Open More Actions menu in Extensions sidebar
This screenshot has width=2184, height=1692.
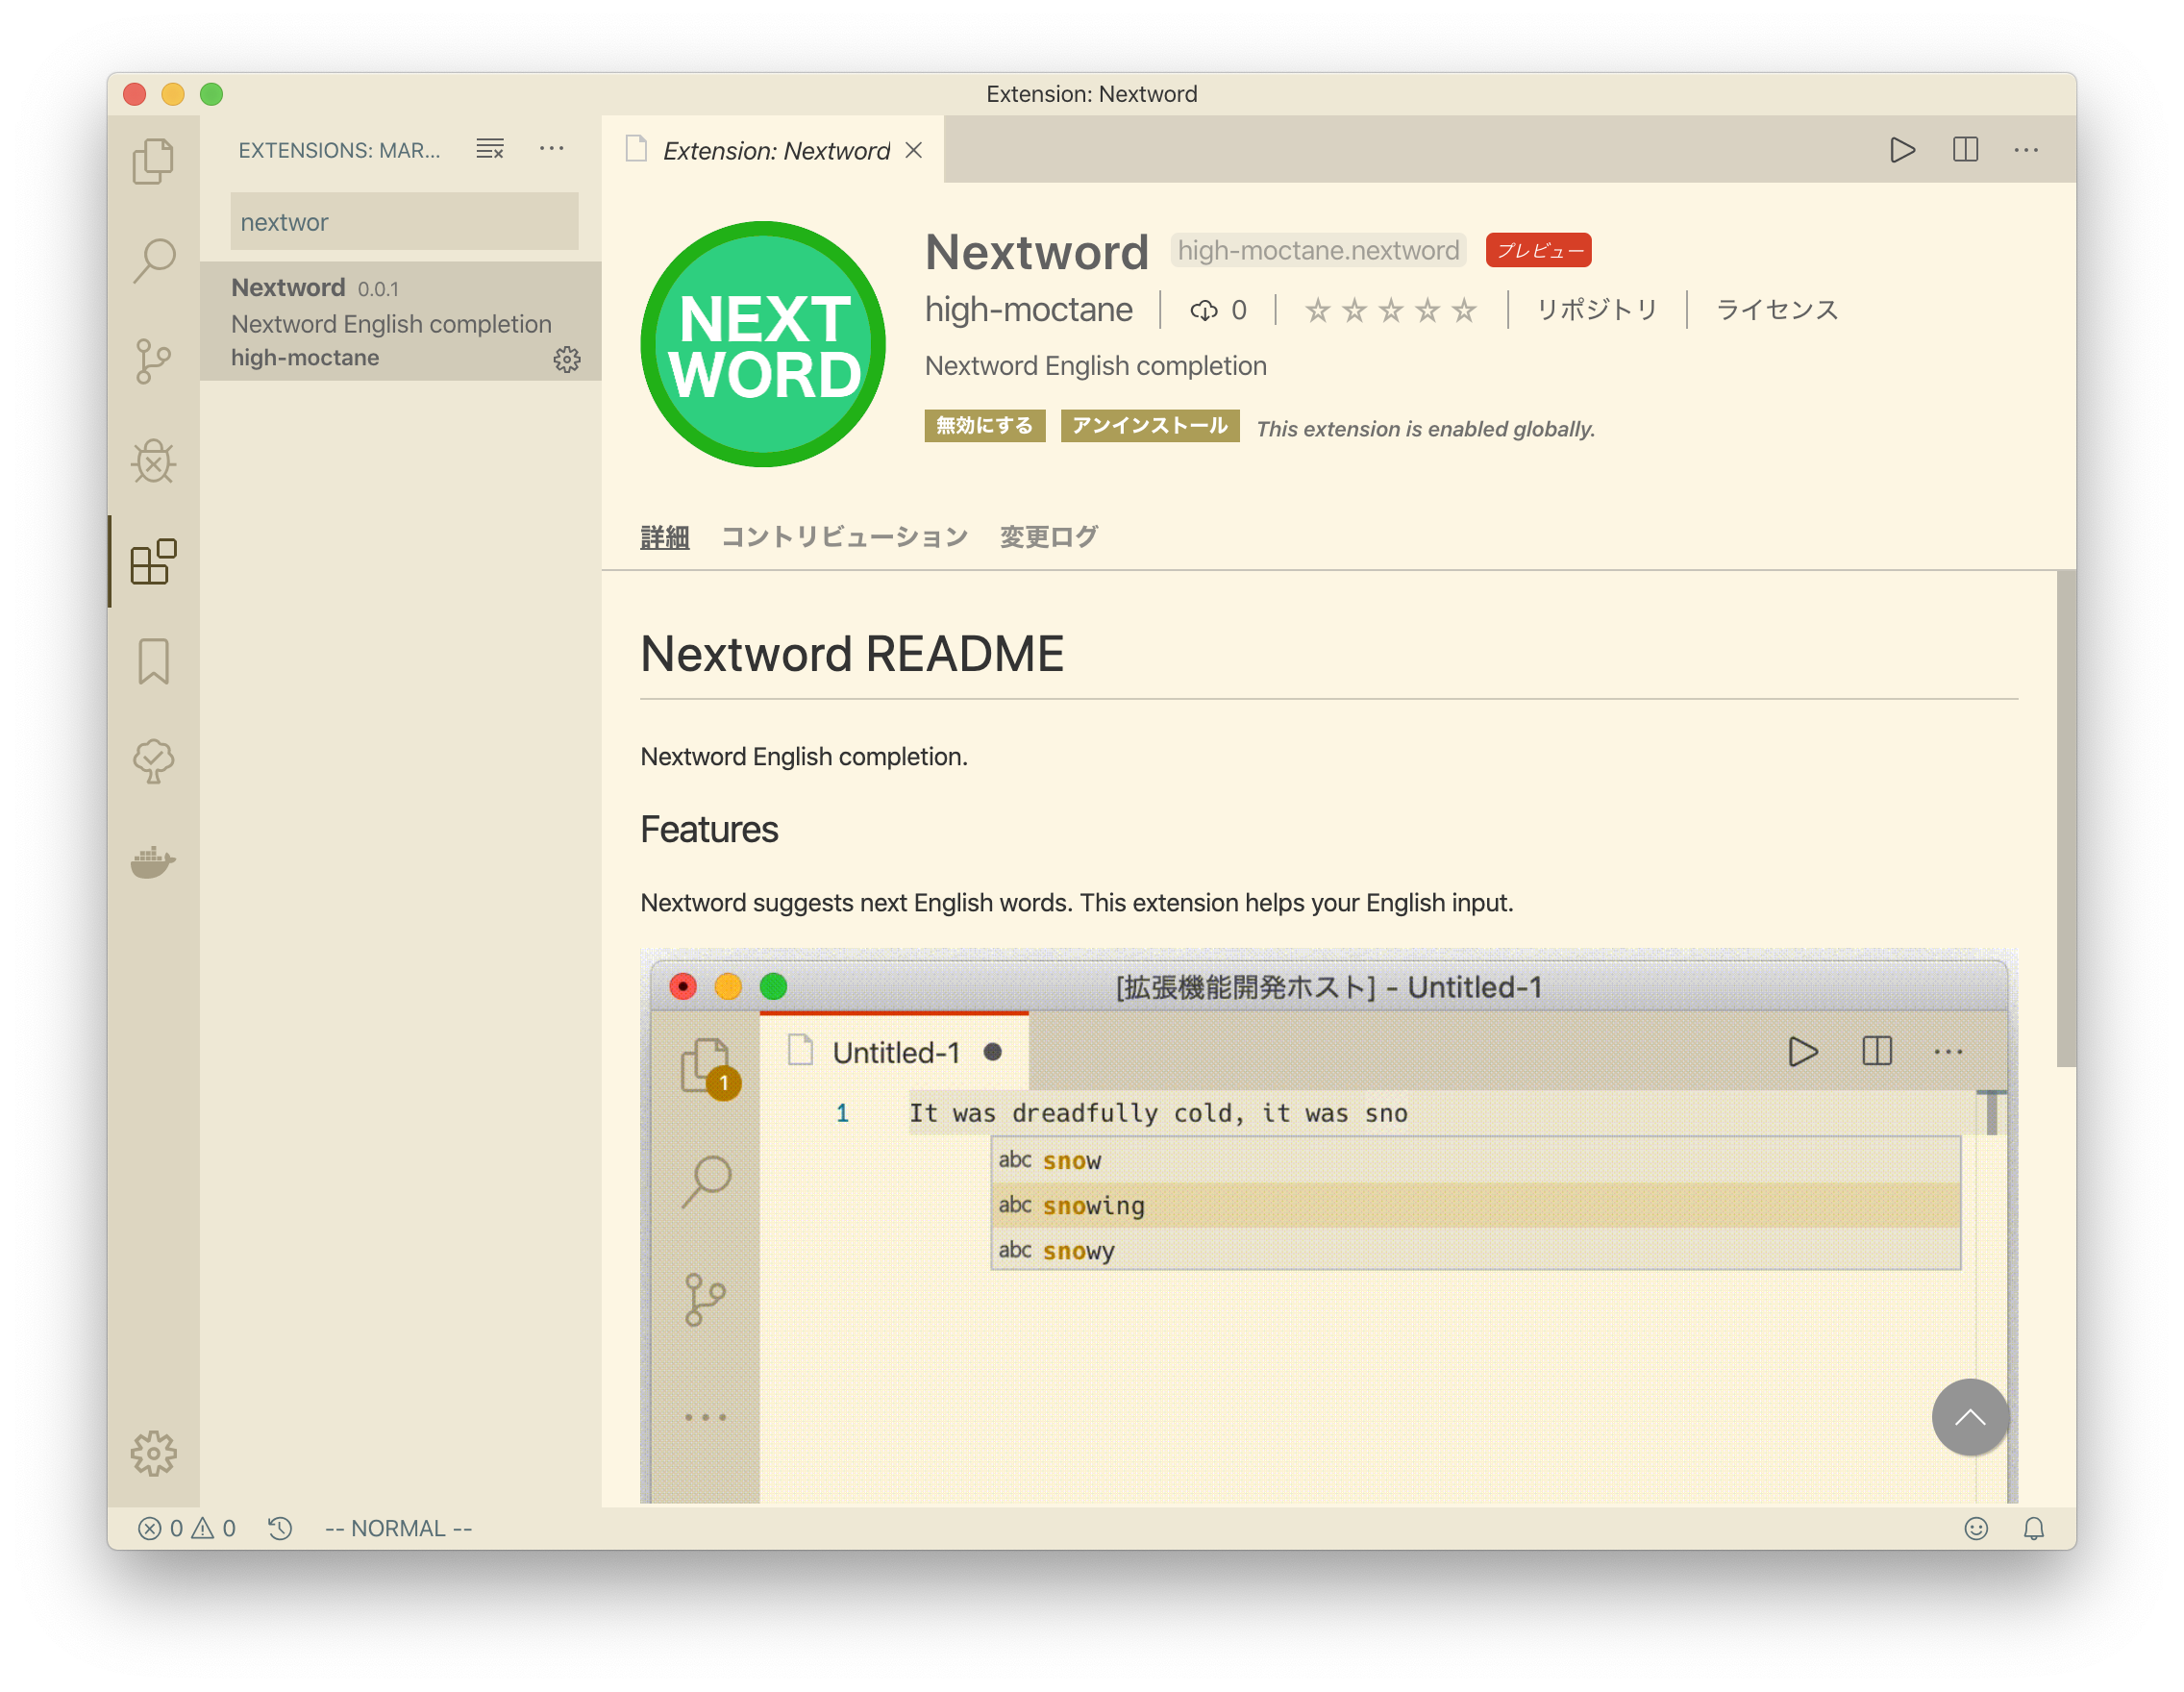click(x=551, y=149)
